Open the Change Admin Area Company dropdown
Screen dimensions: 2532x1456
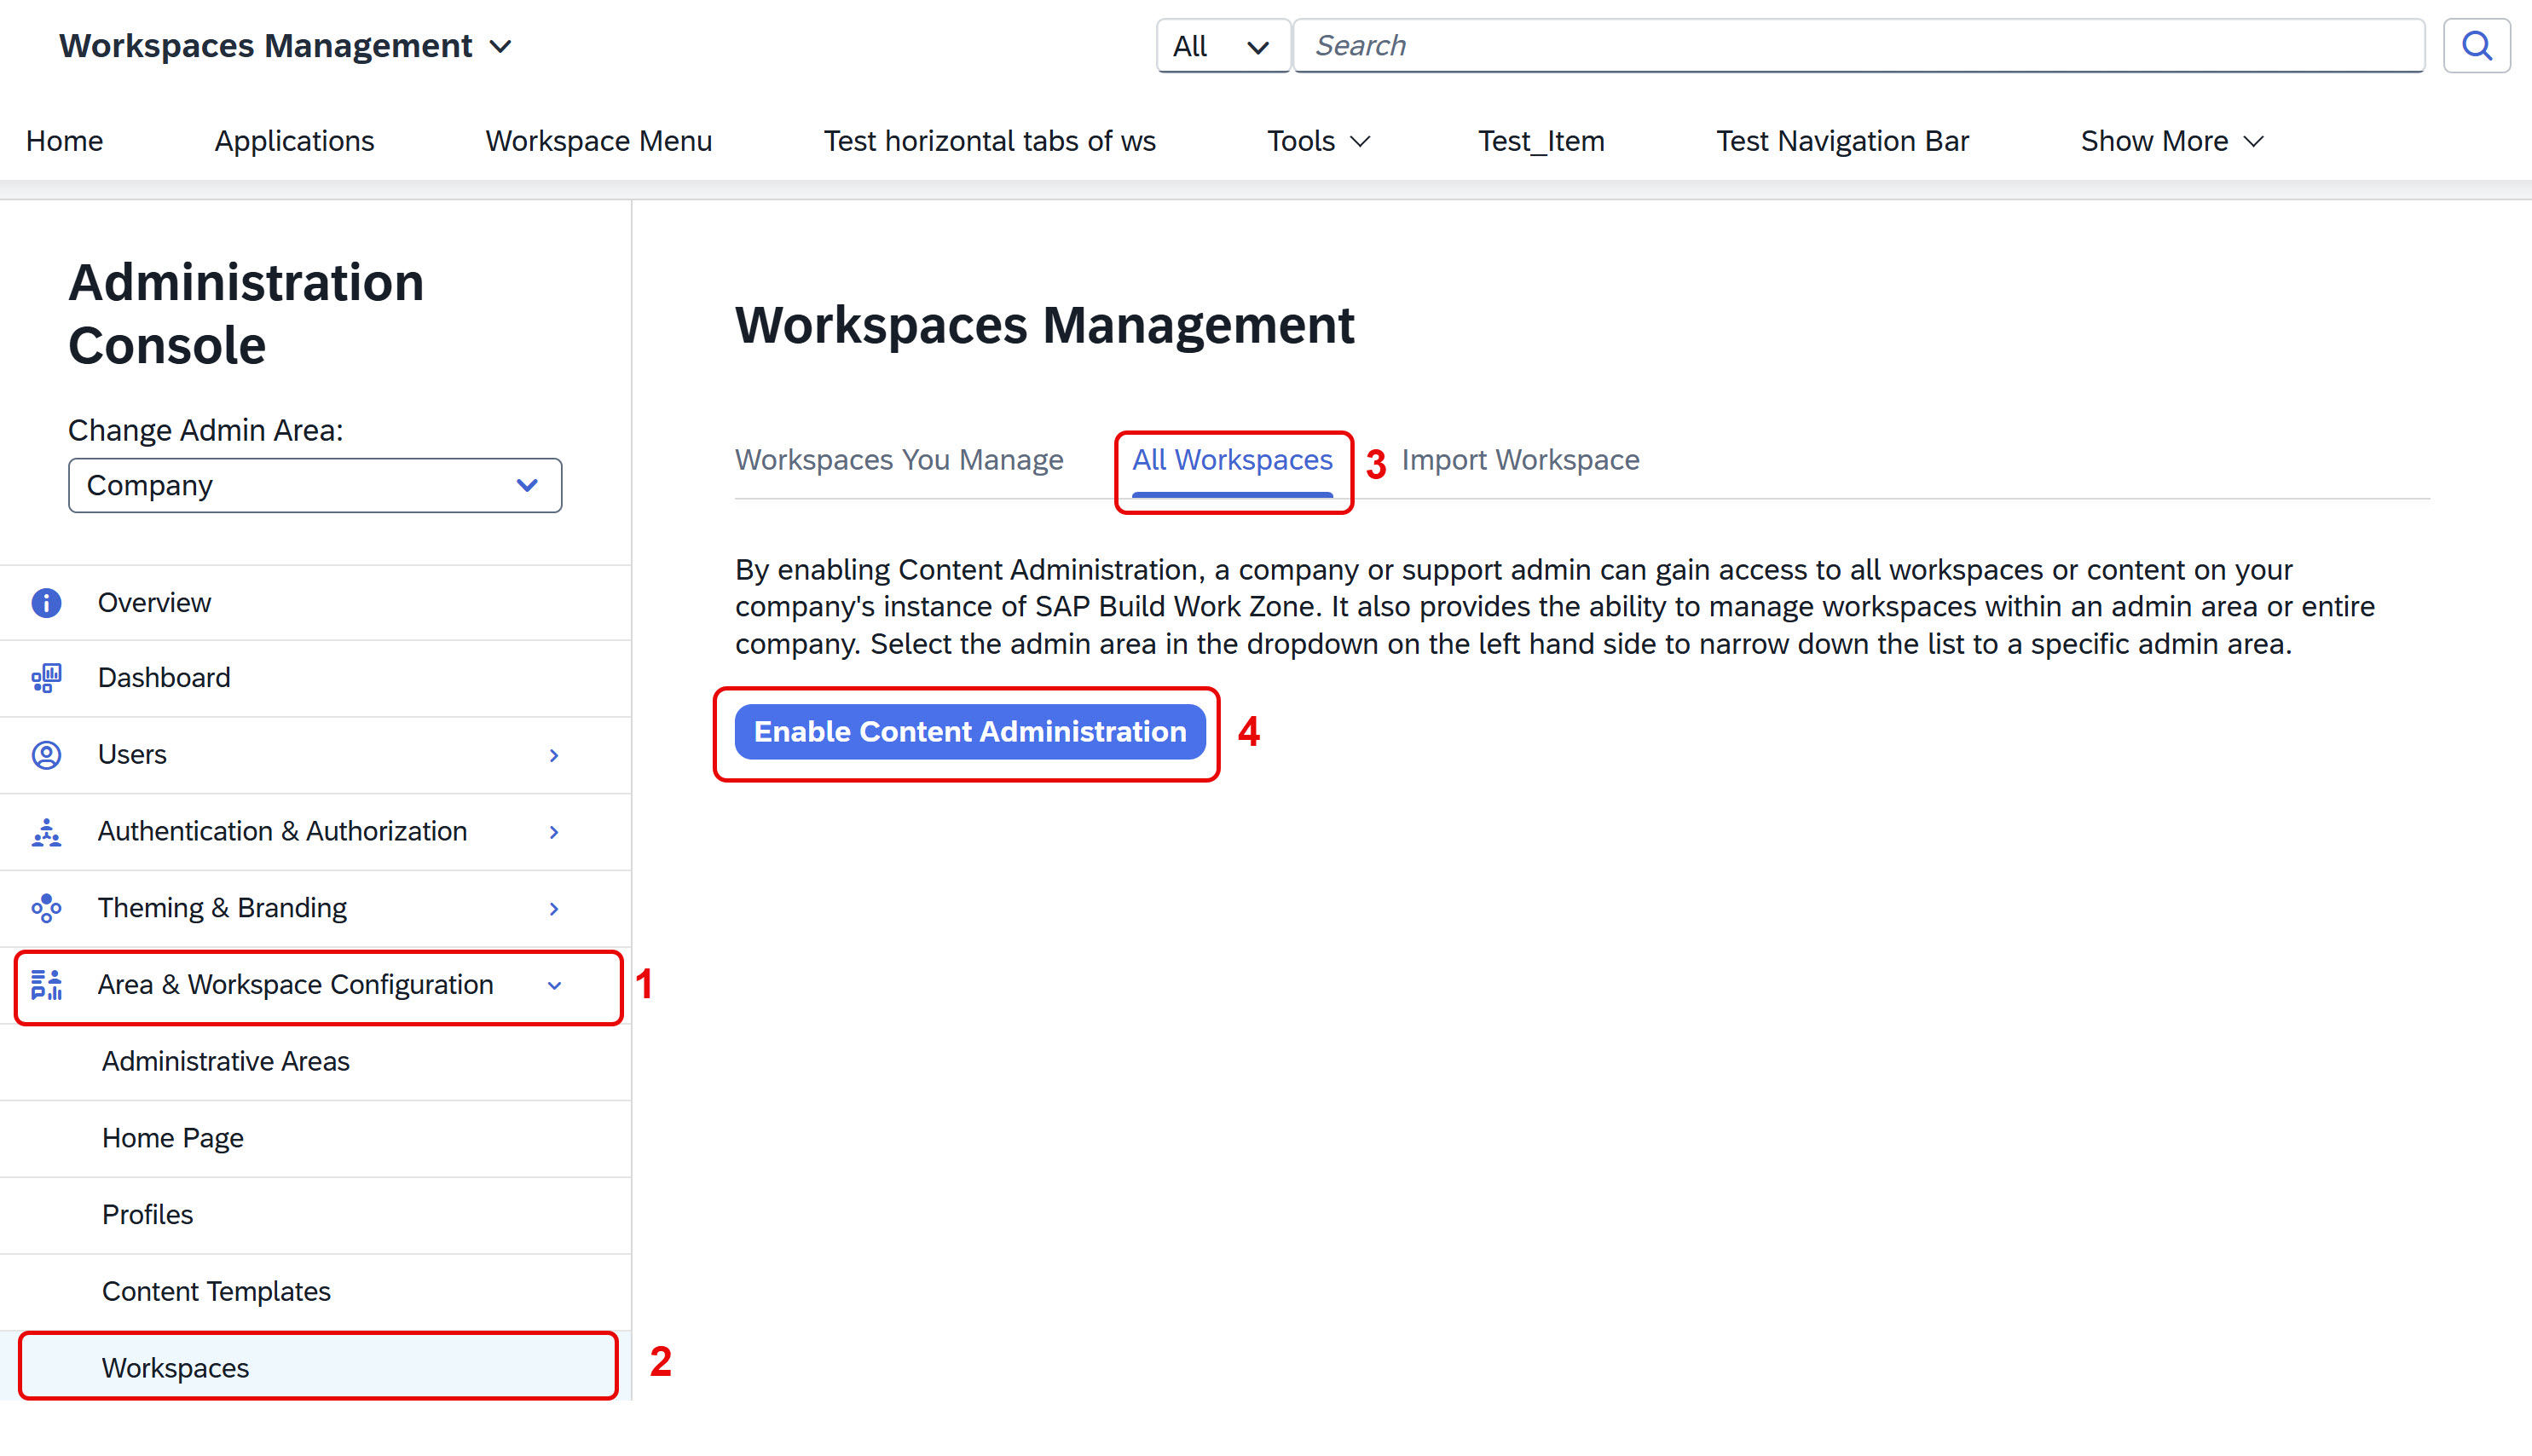click(x=315, y=486)
